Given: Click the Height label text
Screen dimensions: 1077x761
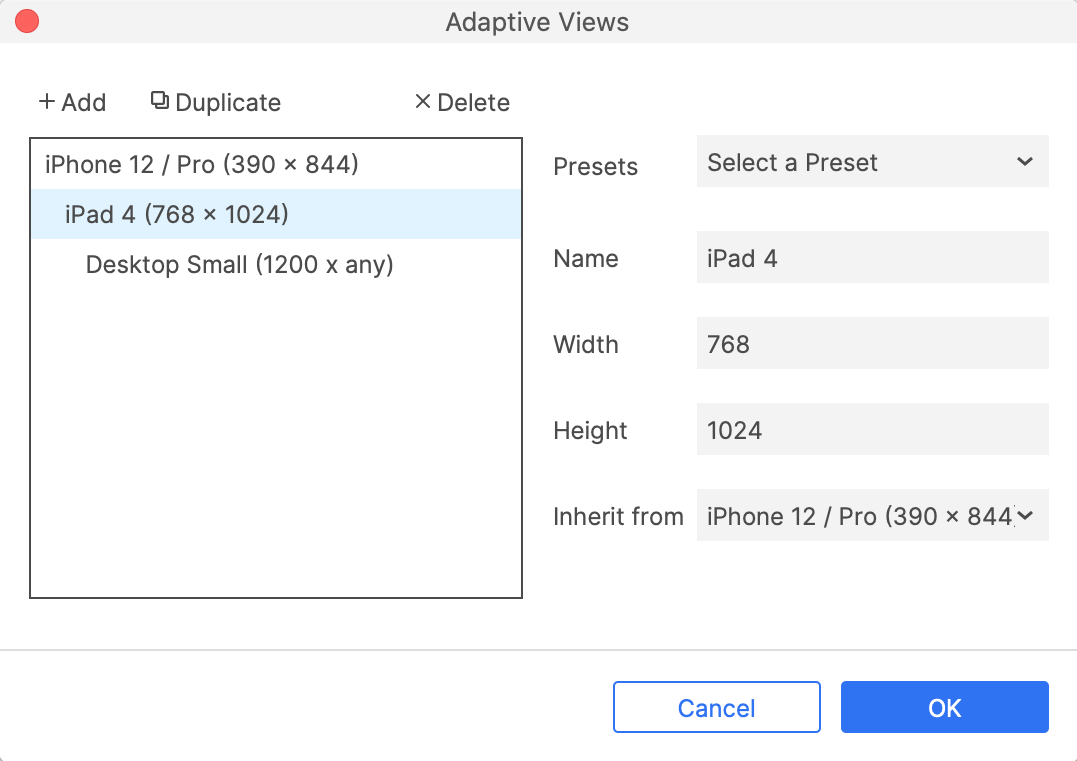Looking at the screenshot, I should (x=590, y=430).
